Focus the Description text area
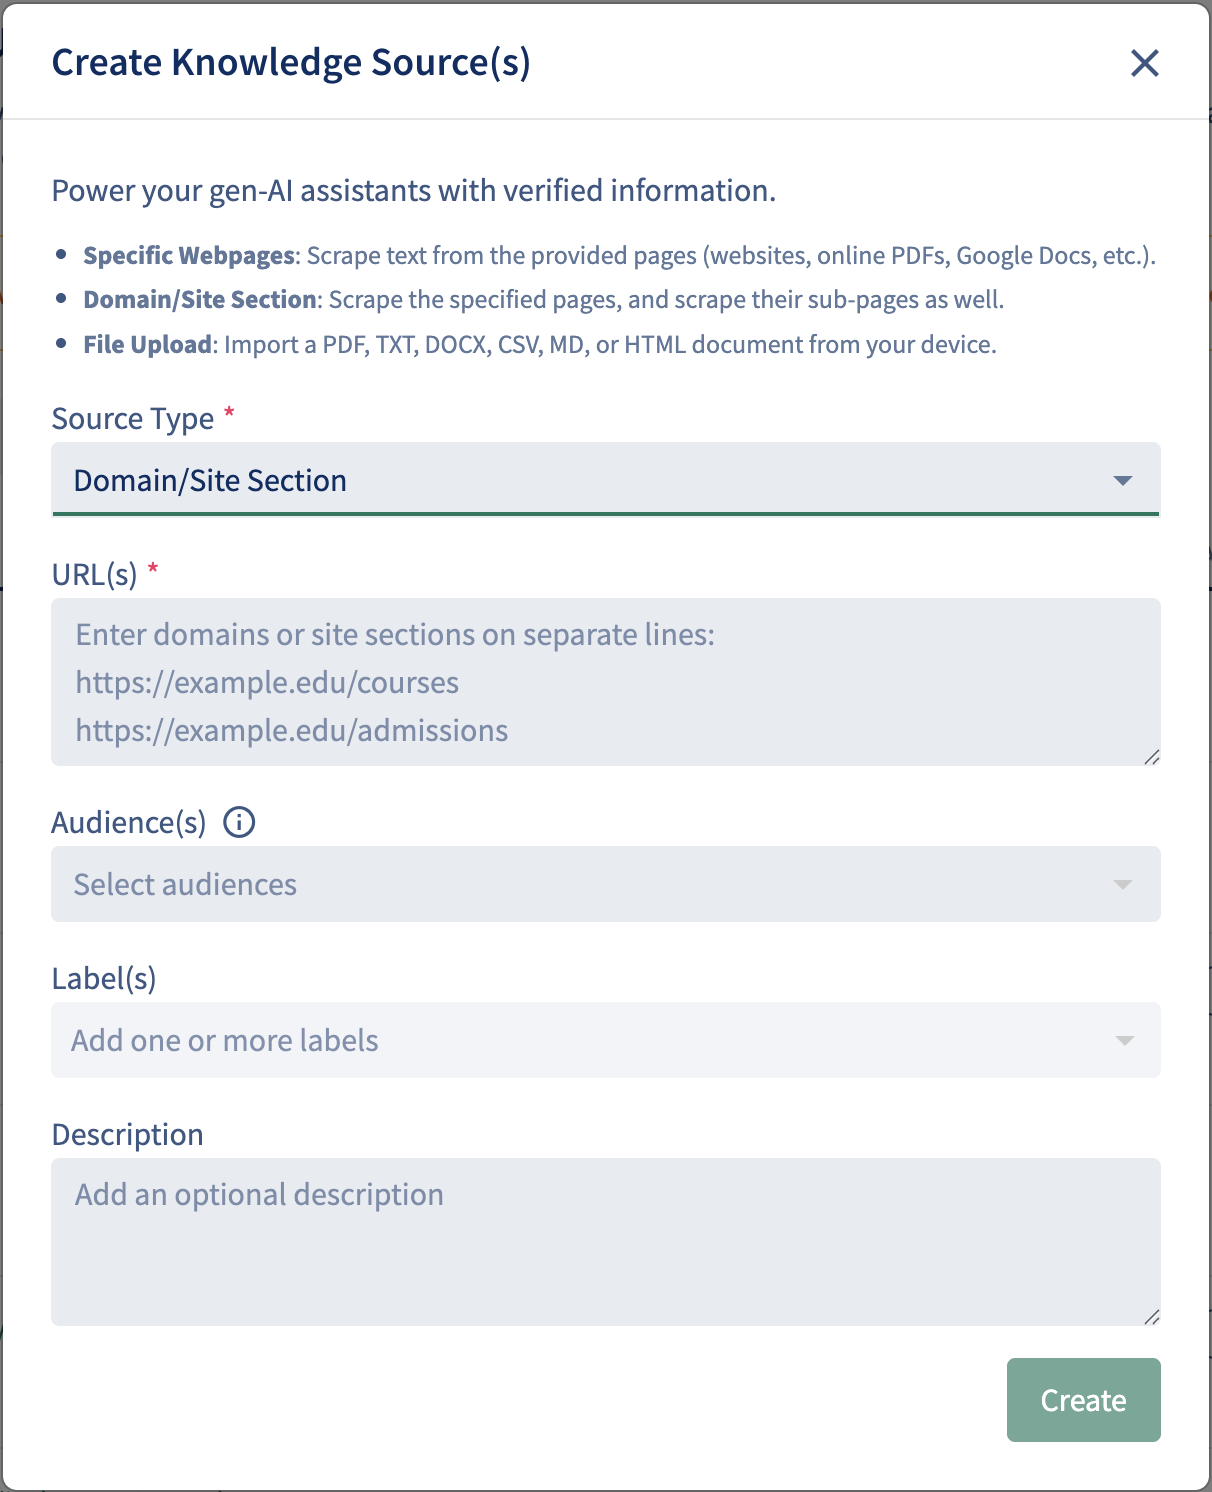The height and width of the screenshot is (1492, 1212). [606, 1241]
